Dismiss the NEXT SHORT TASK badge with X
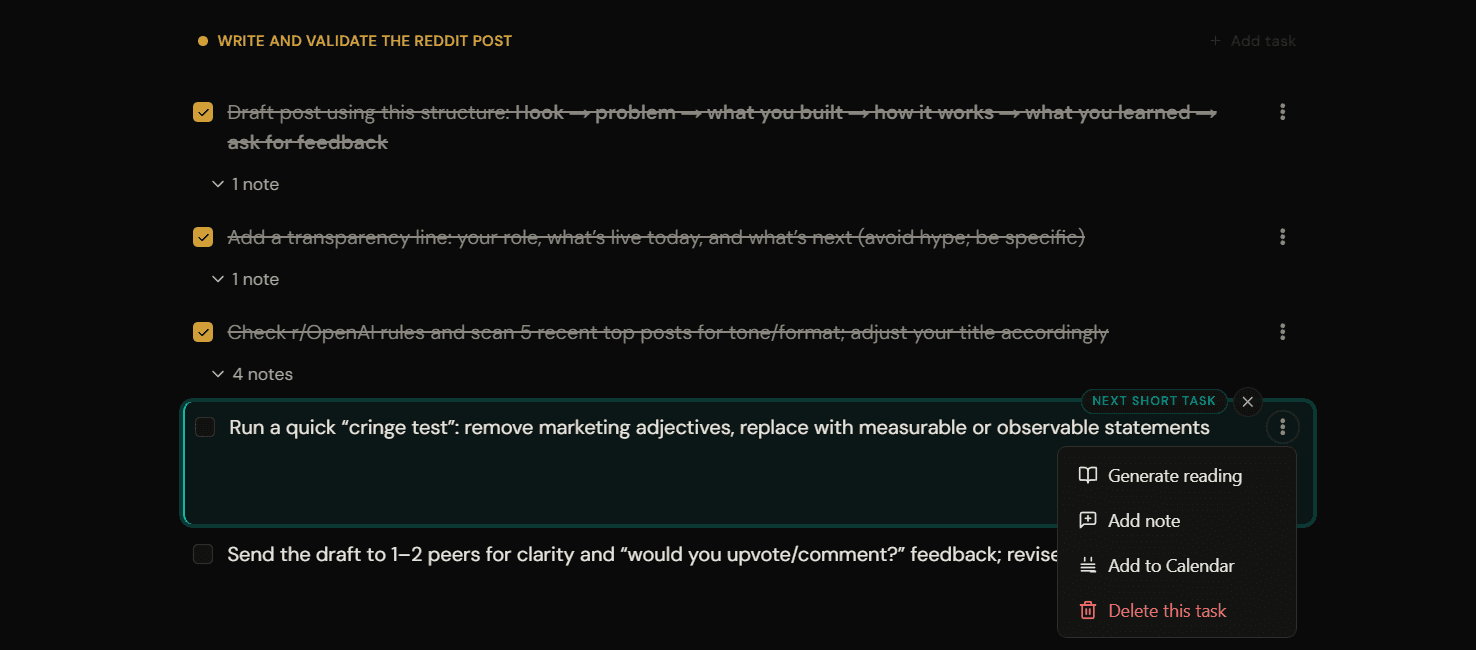 point(1247,402)
